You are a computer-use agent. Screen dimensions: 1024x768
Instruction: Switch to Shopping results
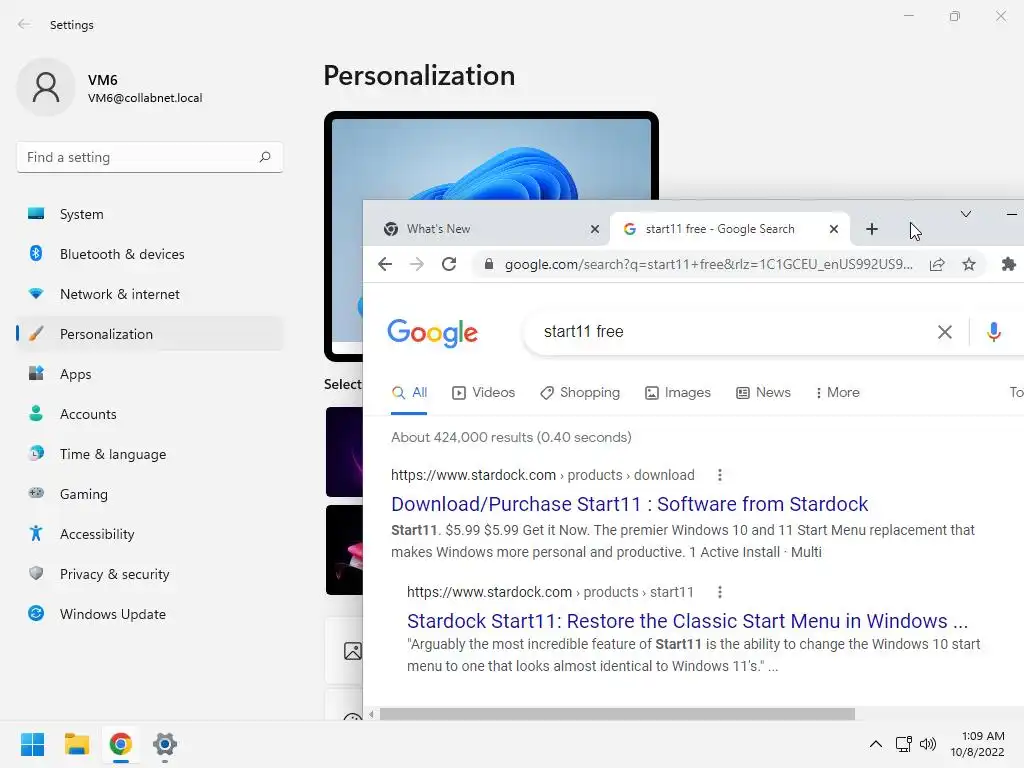(580, 392)
